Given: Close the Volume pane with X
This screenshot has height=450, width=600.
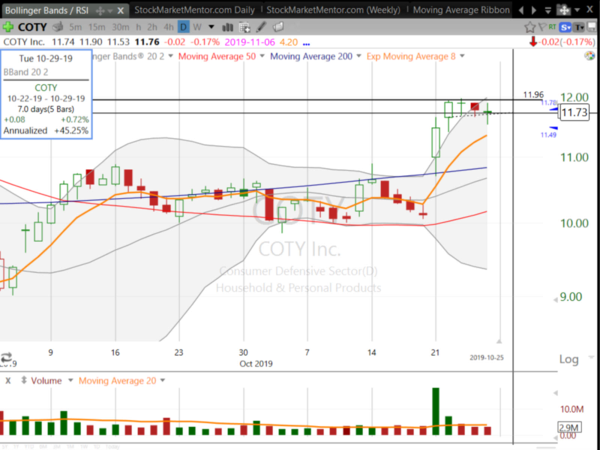Looking at the screenshot, I should tap(8, 381).
